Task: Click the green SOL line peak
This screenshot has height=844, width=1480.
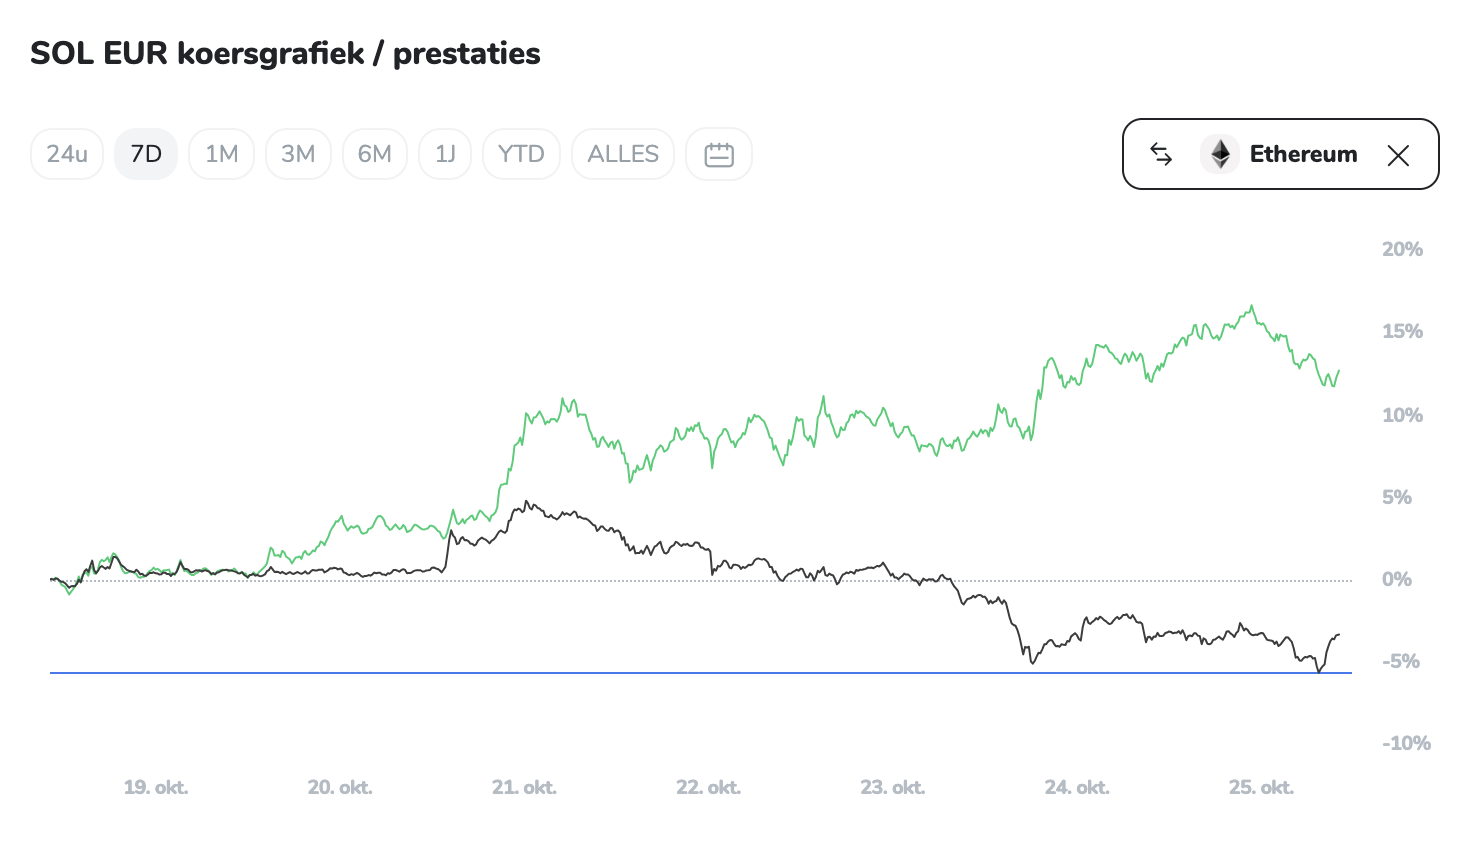Action: (x=1252, y=307)
